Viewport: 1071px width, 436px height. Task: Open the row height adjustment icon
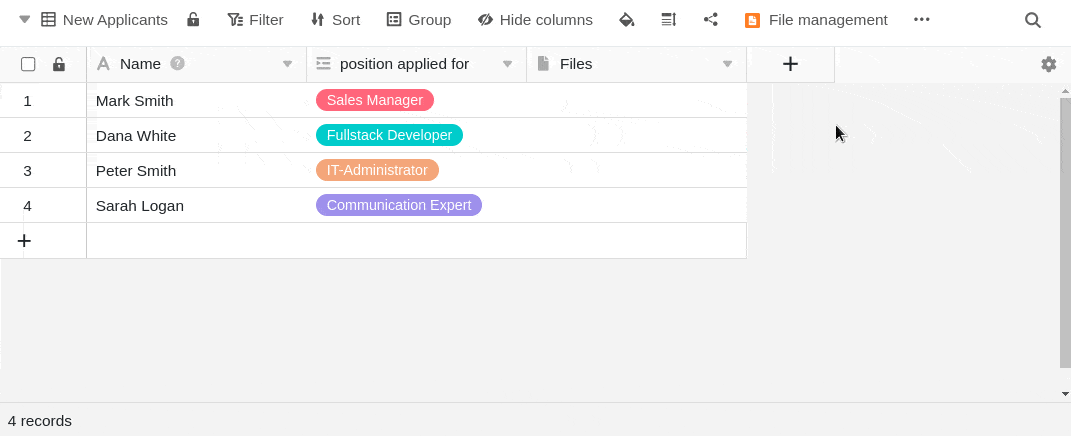669,20
